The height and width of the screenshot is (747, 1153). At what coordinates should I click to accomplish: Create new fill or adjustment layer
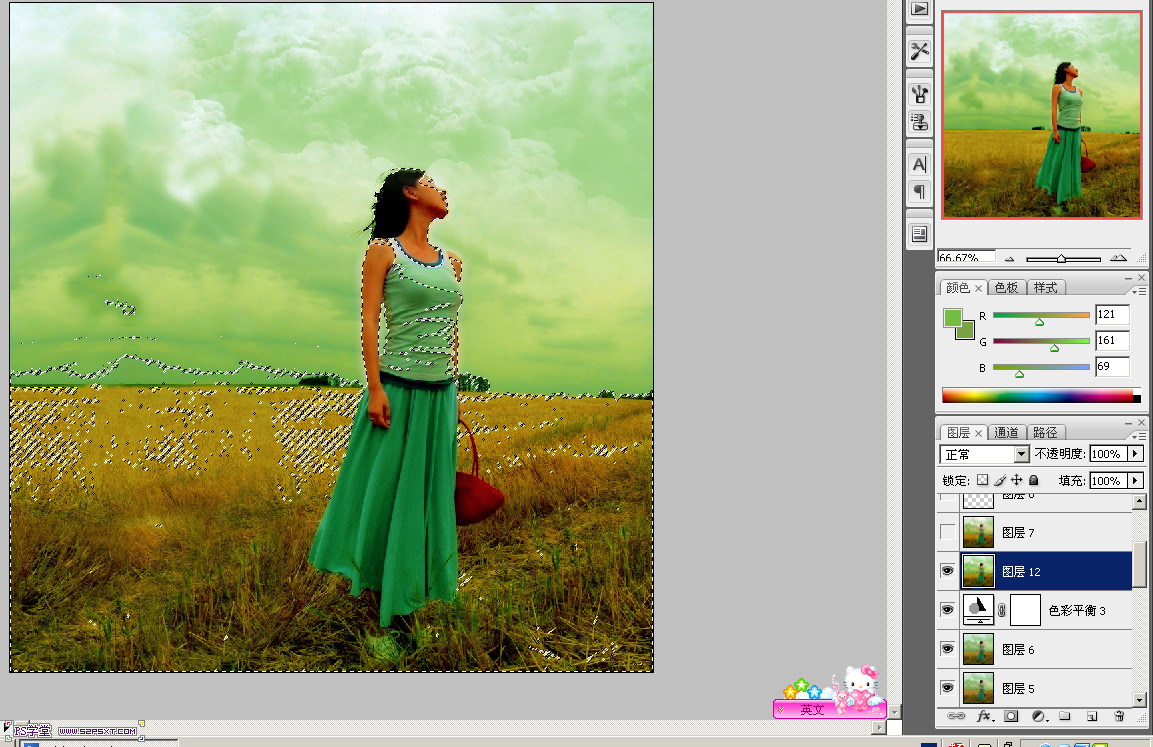point(1039,716)
